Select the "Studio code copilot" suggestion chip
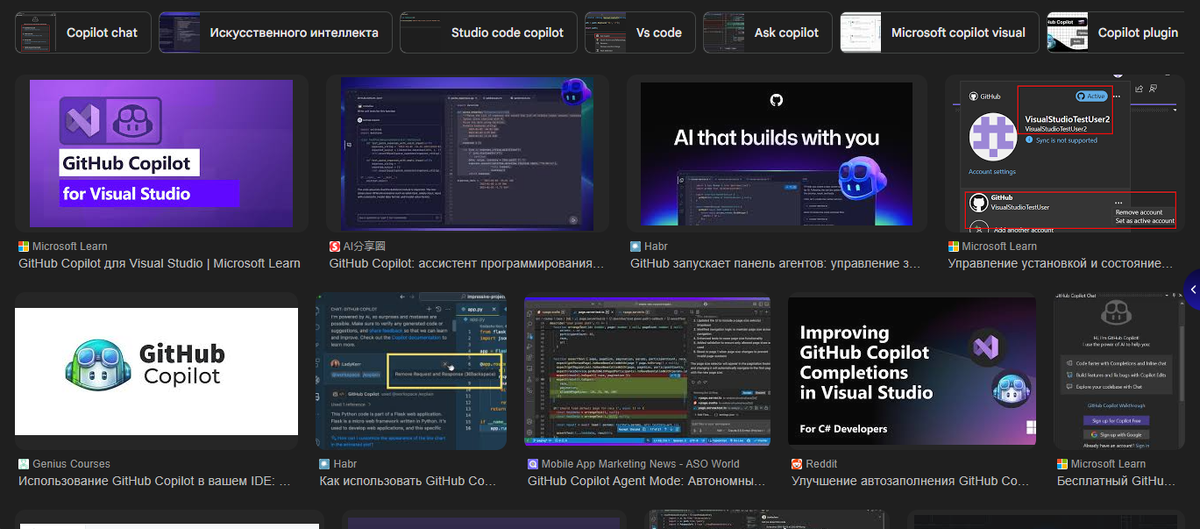1200x529 pixels. pos(489,32)
